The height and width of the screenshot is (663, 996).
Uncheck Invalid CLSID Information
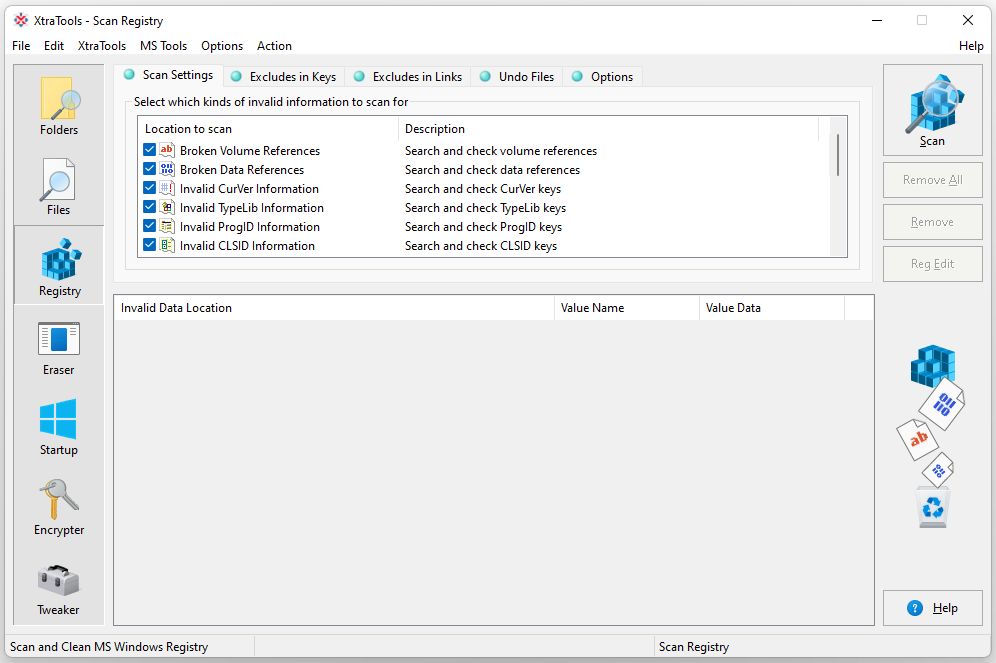click(149, 245)
